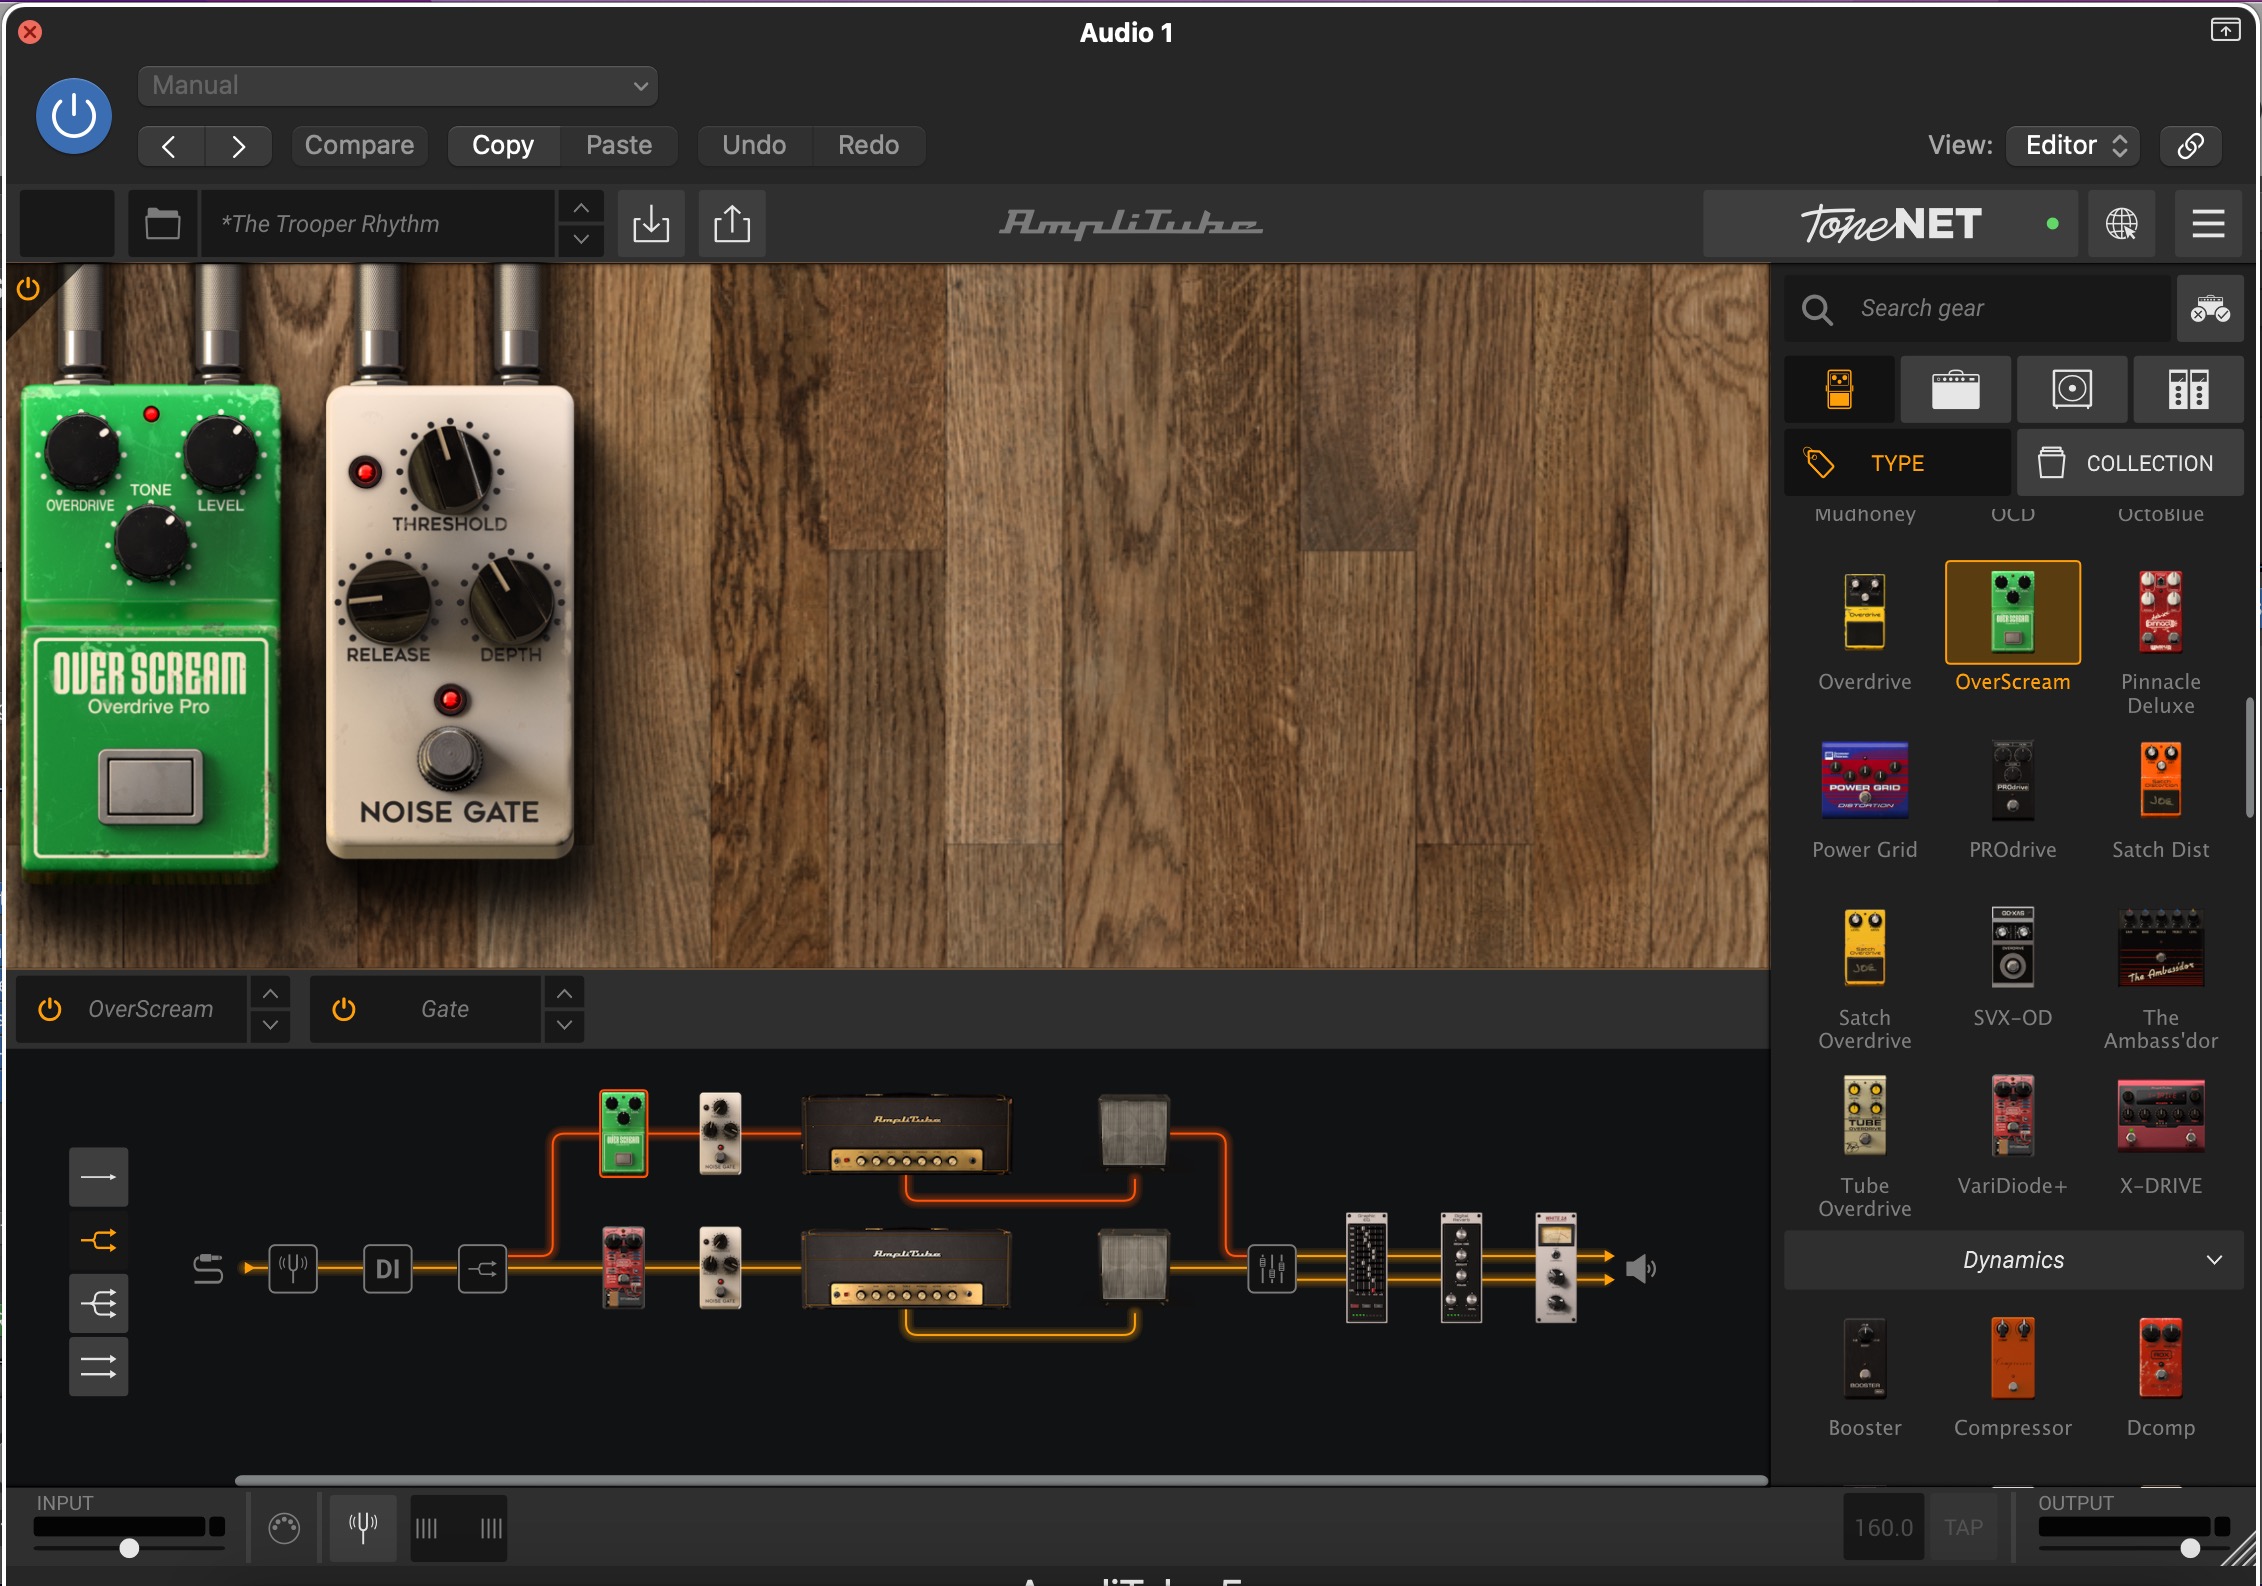Click OverScream slot up arrow

tap(270, 993)
